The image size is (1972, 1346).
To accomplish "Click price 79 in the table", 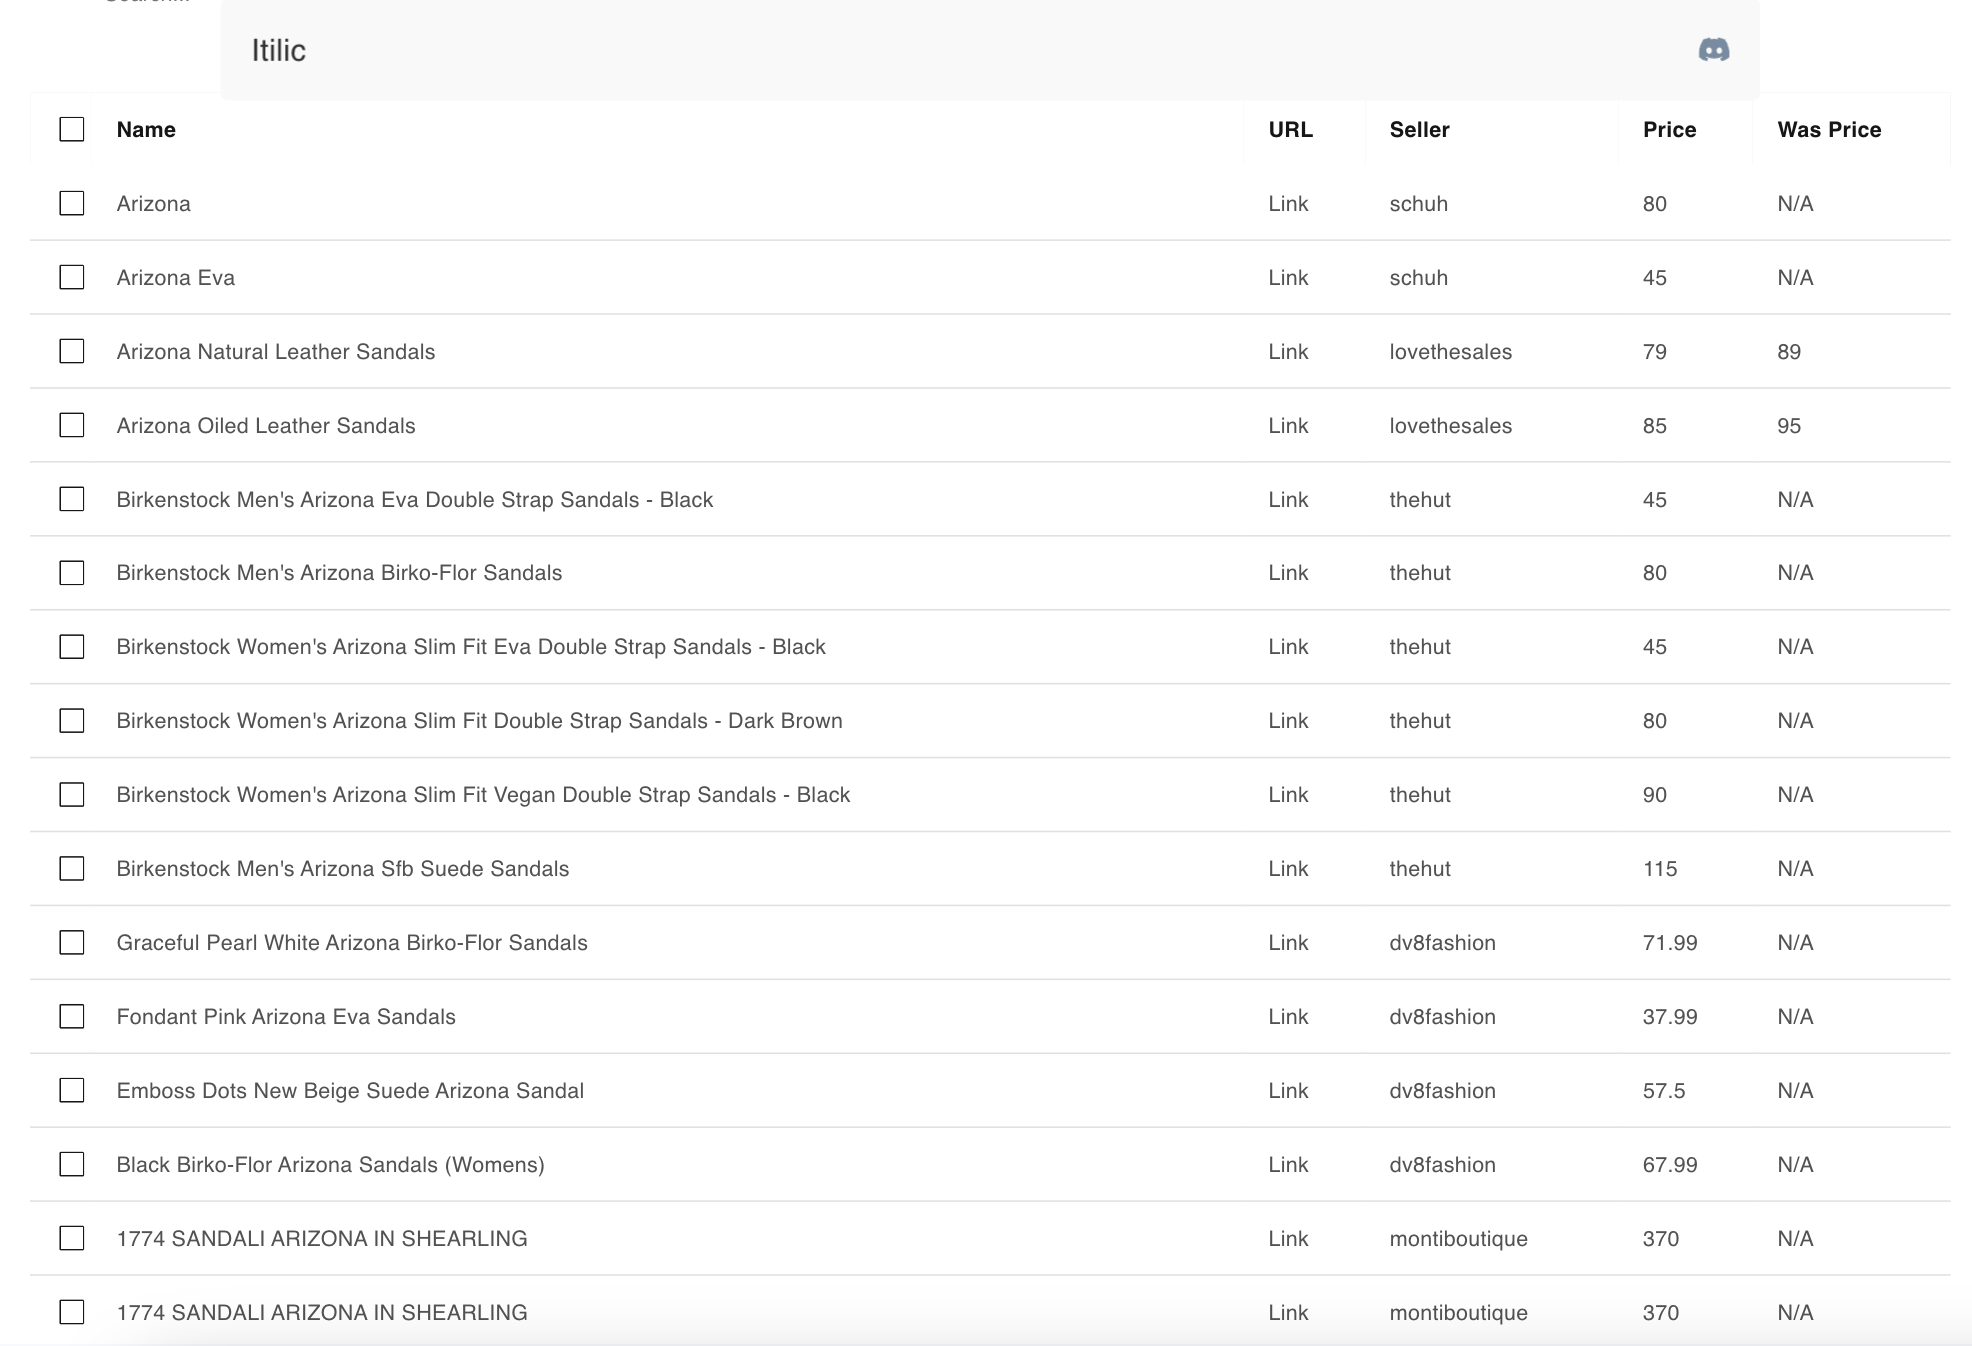I will (x=1655, y=351).
